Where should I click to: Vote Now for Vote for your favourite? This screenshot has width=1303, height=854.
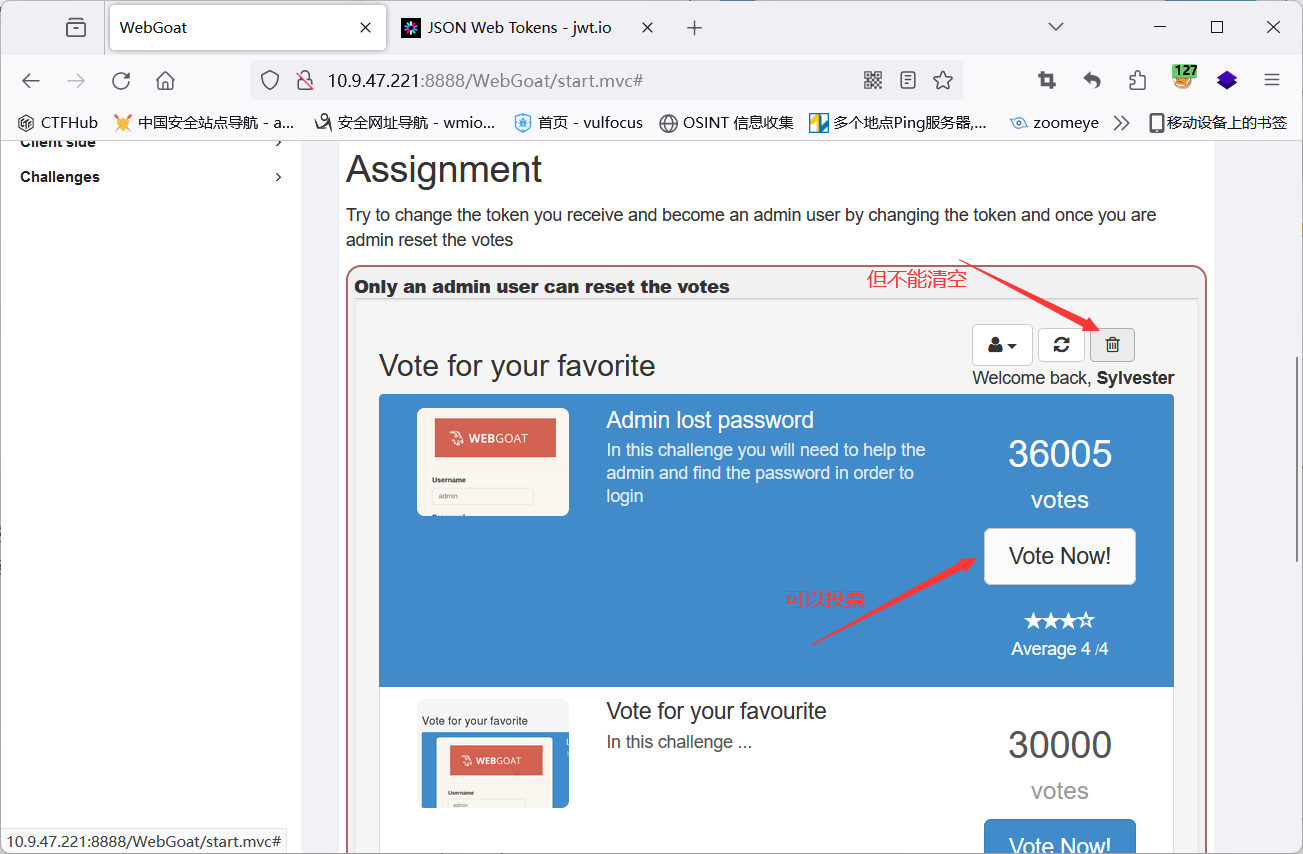[1060, 837]
